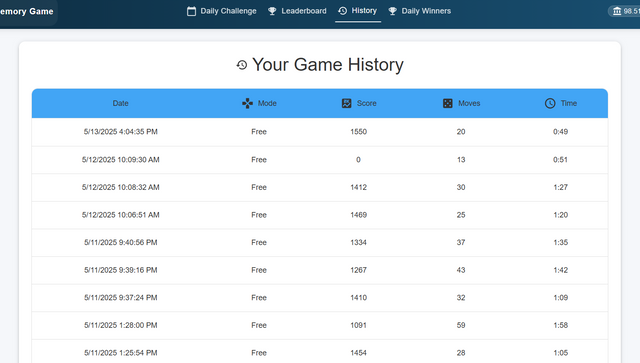Image resolution: width=640 pixels, height=363 pixels.
Task: Click time value 1:27
Action: coord(560,187)
